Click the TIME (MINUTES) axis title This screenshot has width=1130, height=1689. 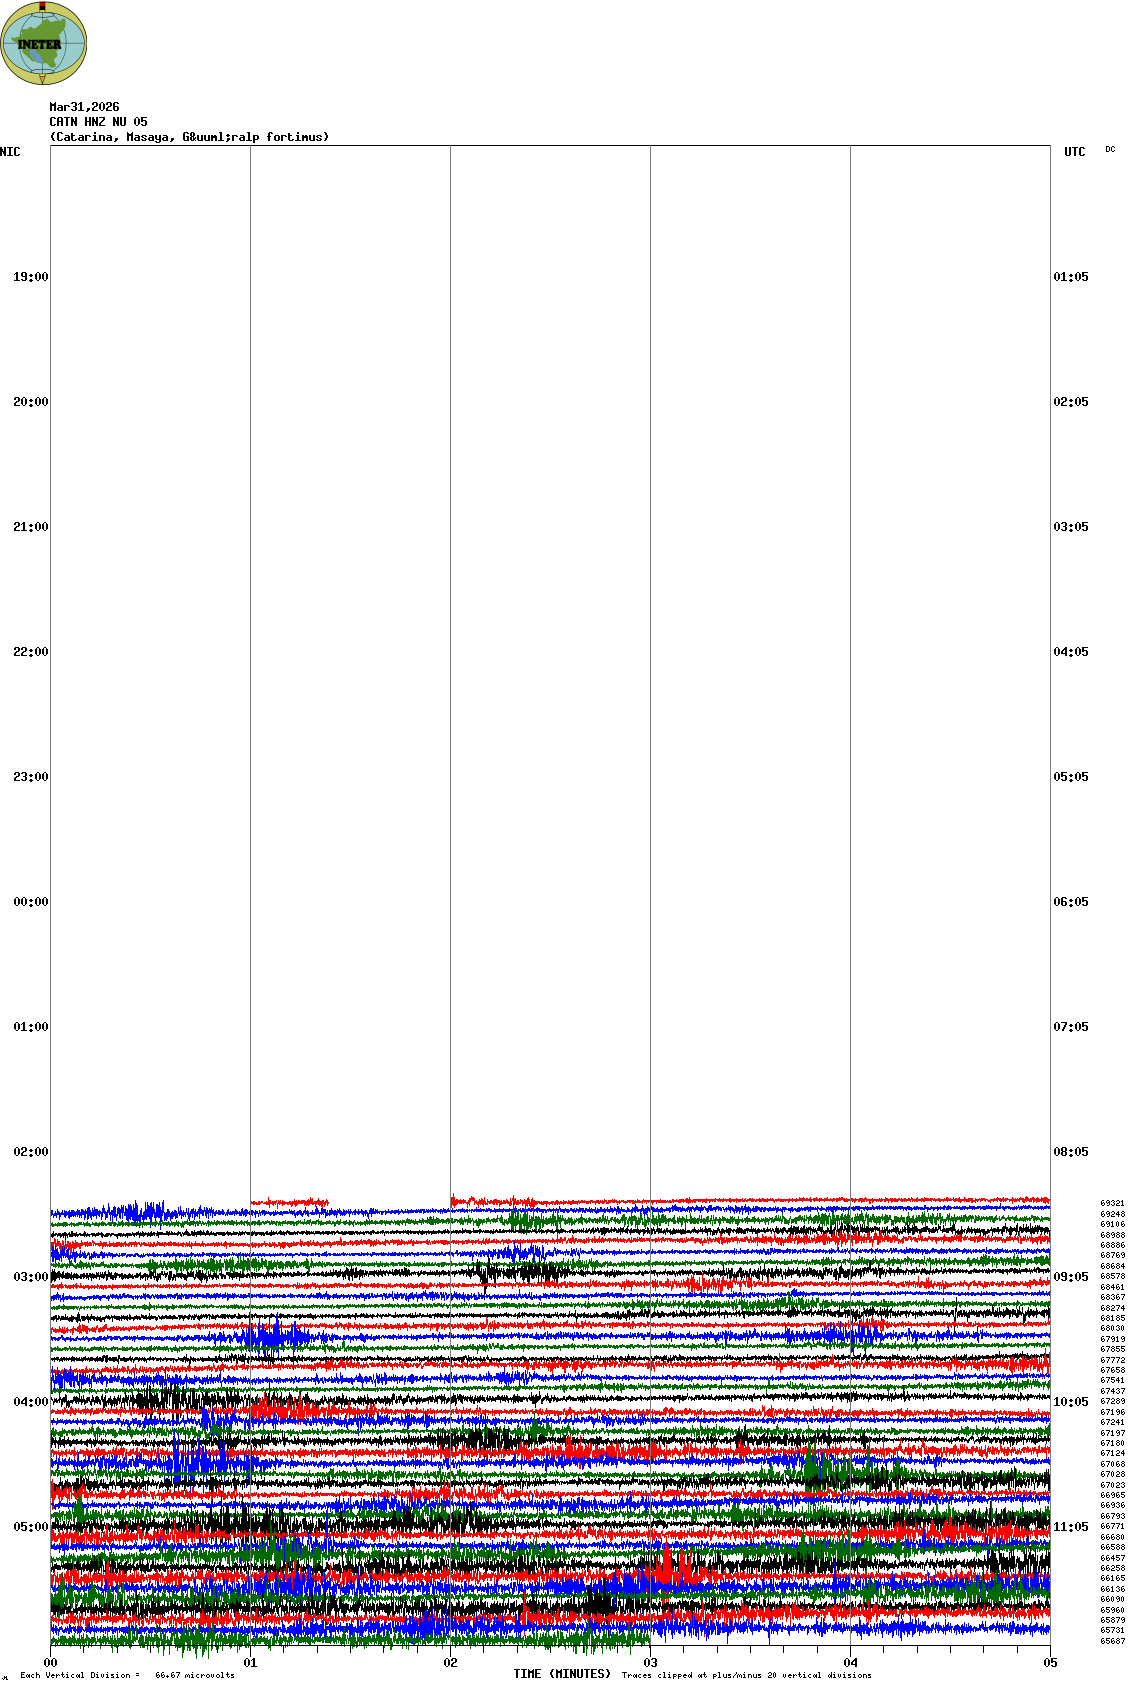tap(562, 1674)
